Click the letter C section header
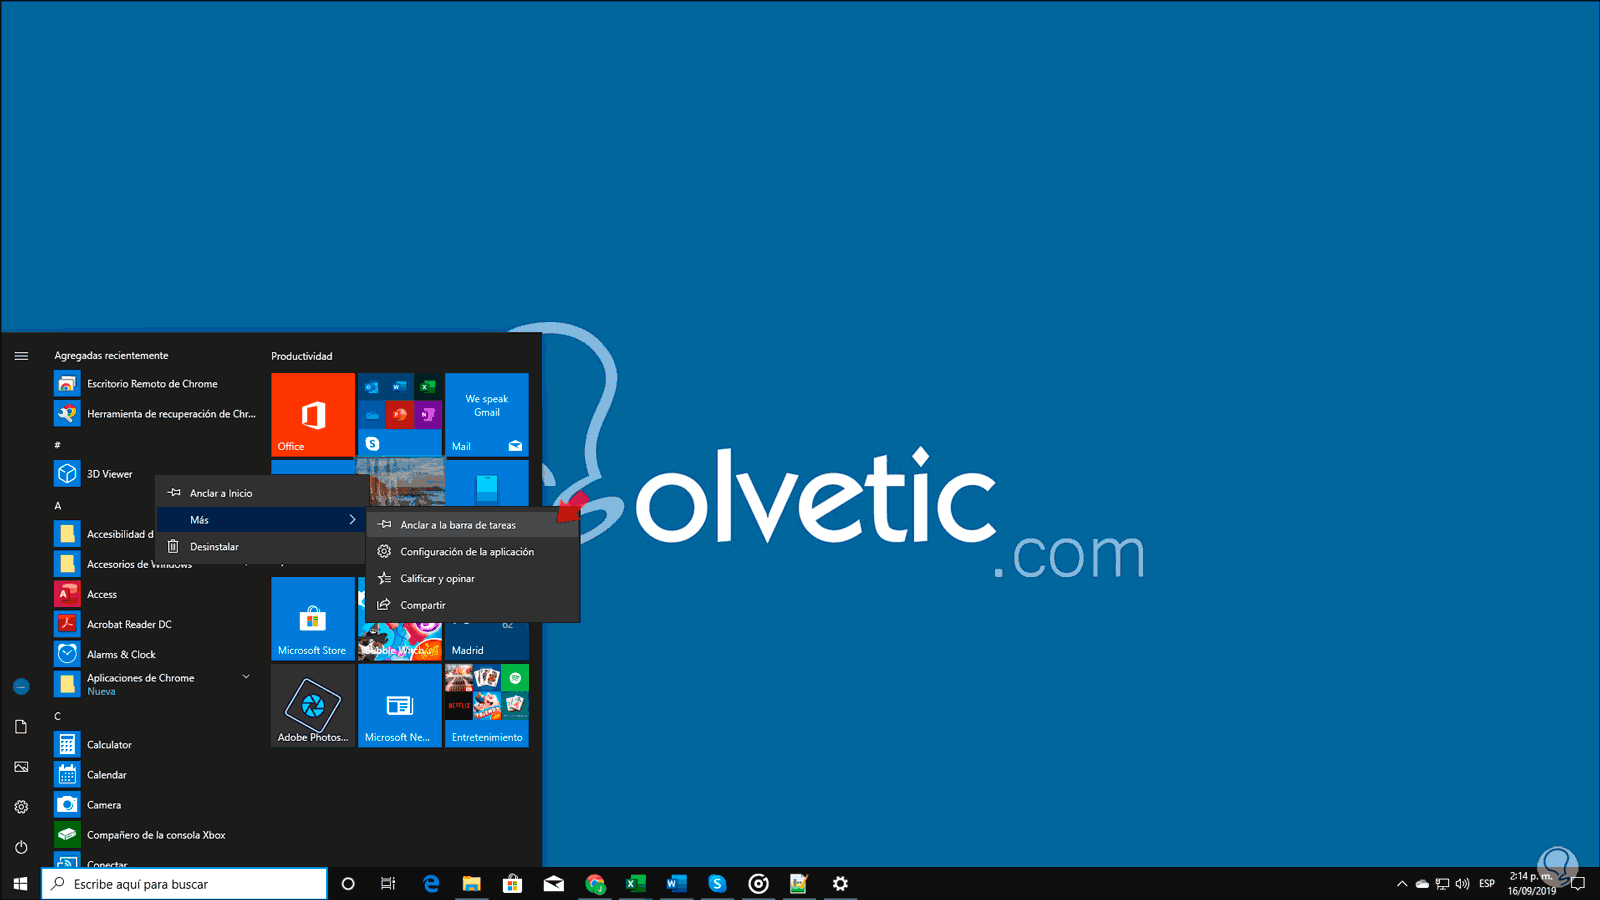The width and height of the screenshot is (1600, 900). click(x=58, y=716)
